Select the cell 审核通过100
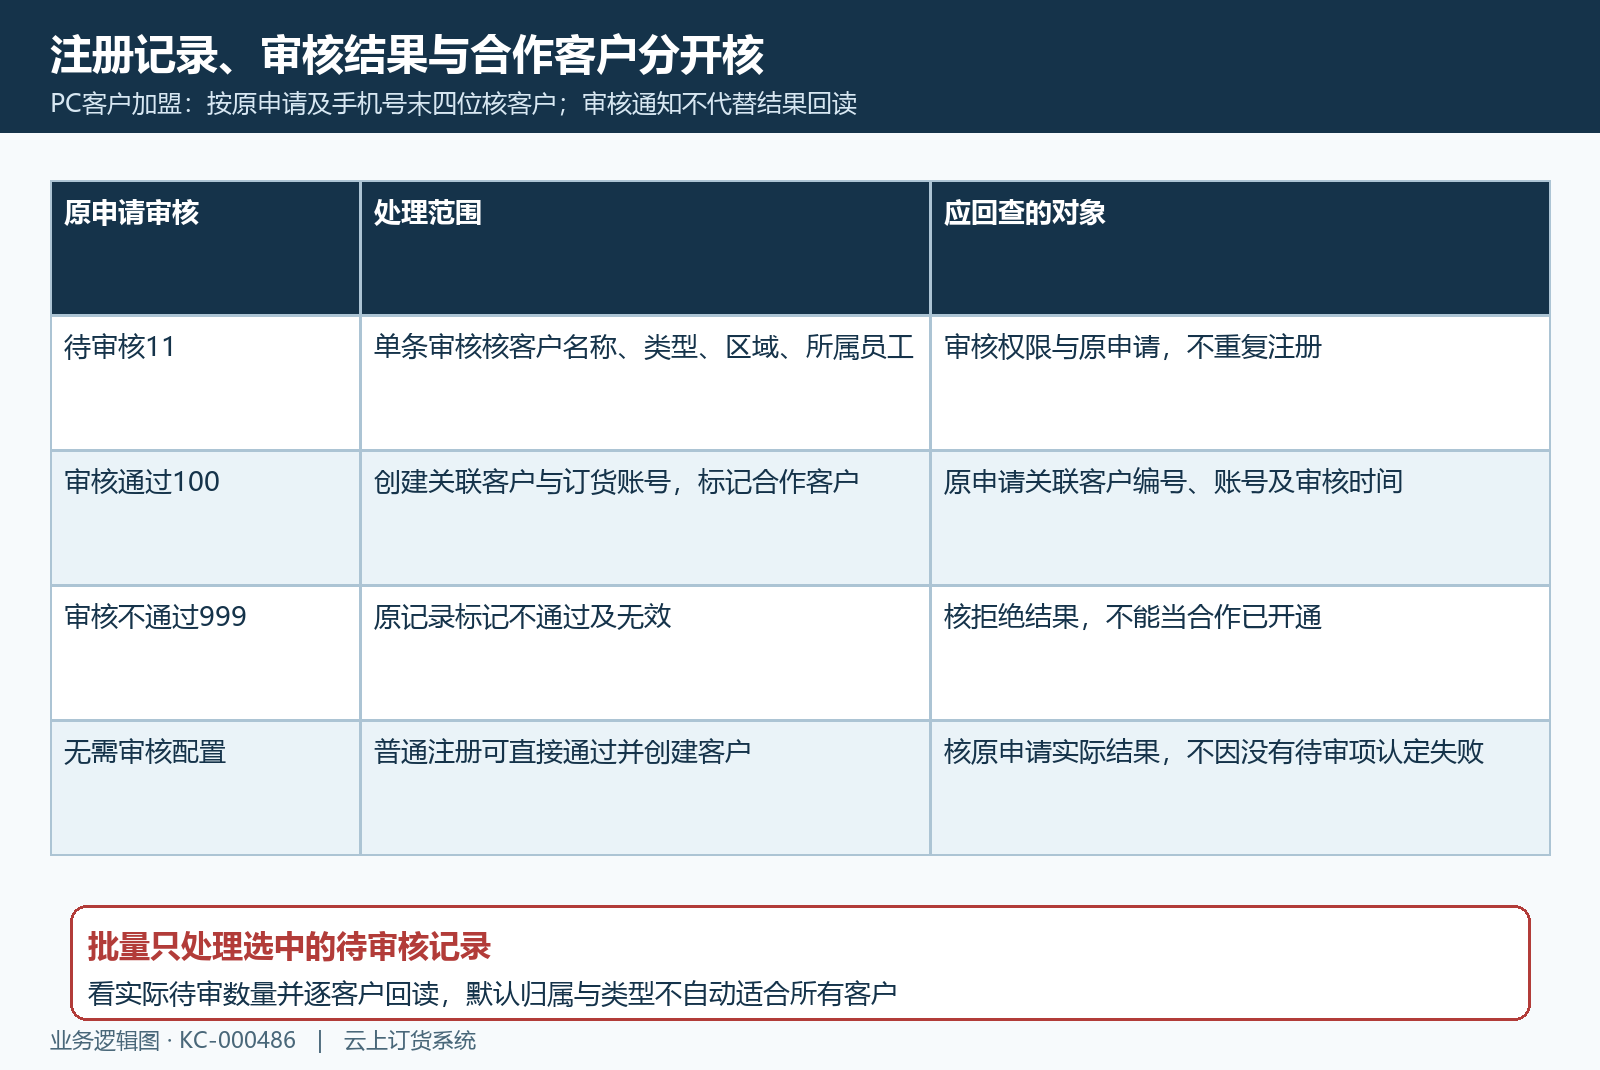Image resolution: width=1600 pixels, height=1070 pixels. coord(205,518)
